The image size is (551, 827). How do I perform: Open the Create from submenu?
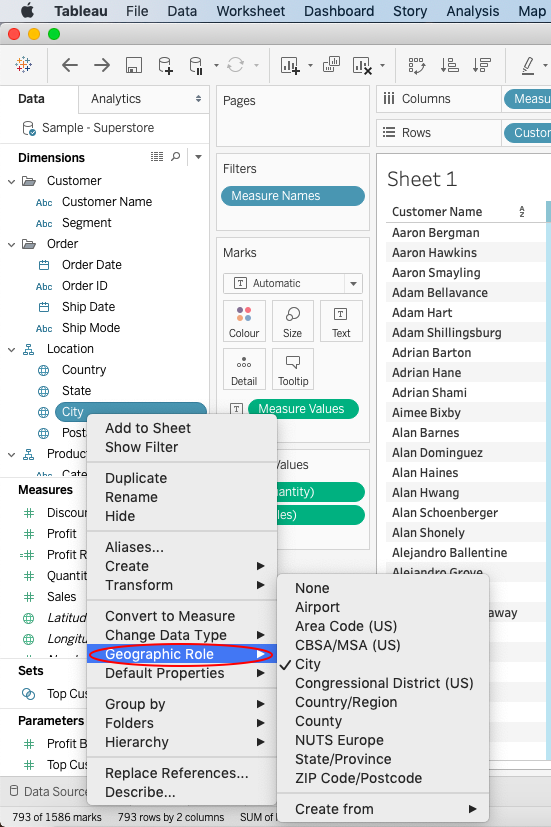(383, 809)
